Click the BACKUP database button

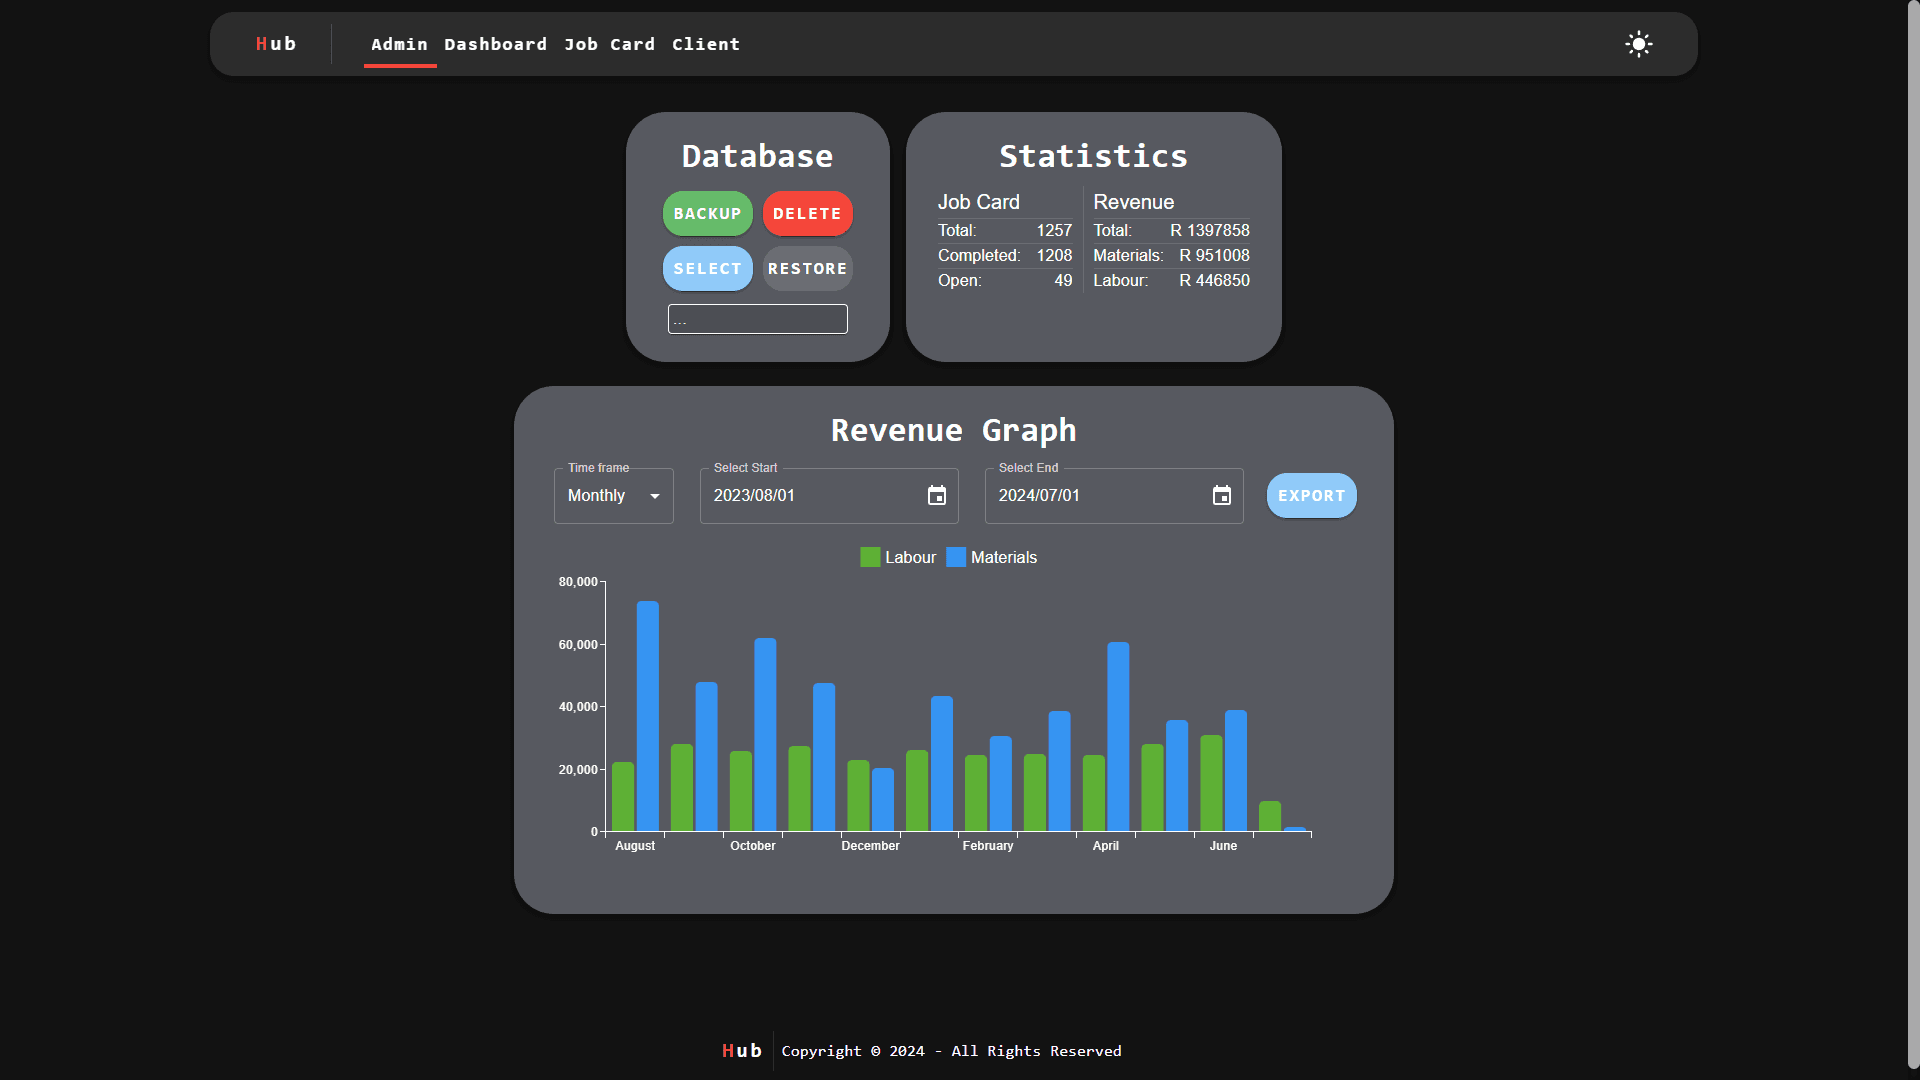coord(707,213)
